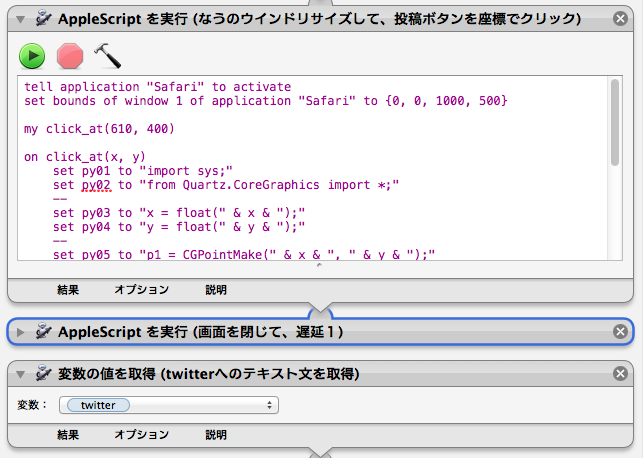Select the first AppleScript action's title bar text

(319, 19)
